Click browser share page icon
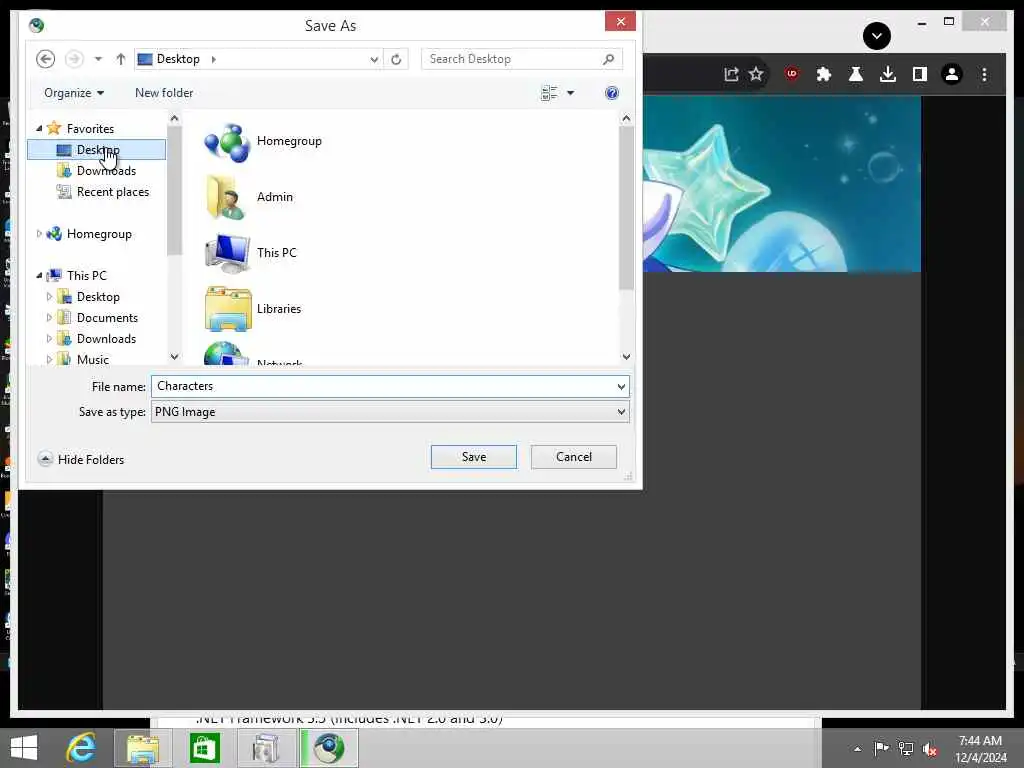Viewport: 1024px width, 768px height. 731,74
